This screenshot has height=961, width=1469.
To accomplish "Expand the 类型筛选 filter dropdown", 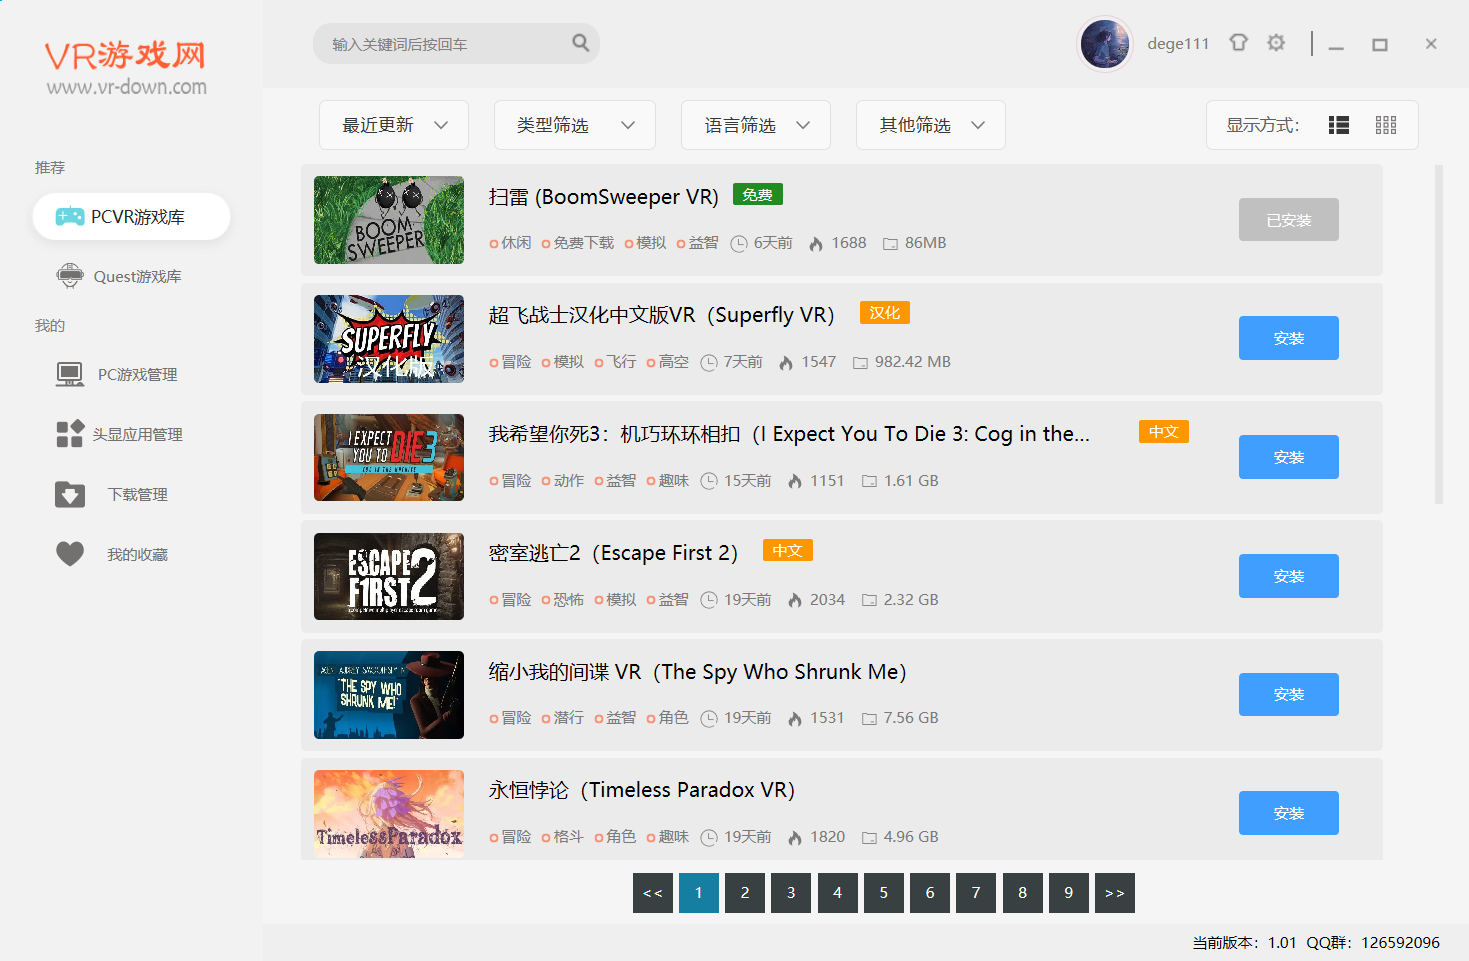I will 575,125.
